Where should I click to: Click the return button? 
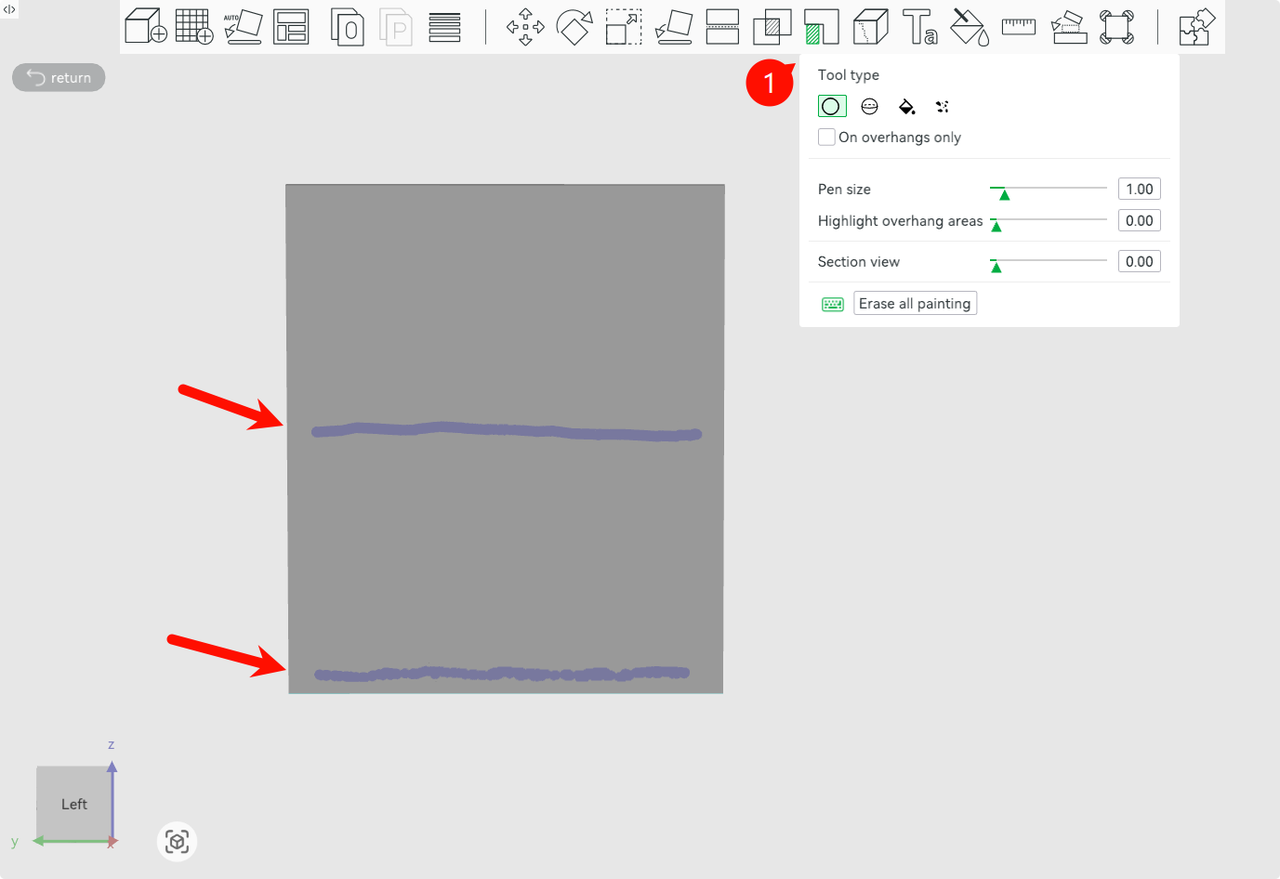point(59,78)
